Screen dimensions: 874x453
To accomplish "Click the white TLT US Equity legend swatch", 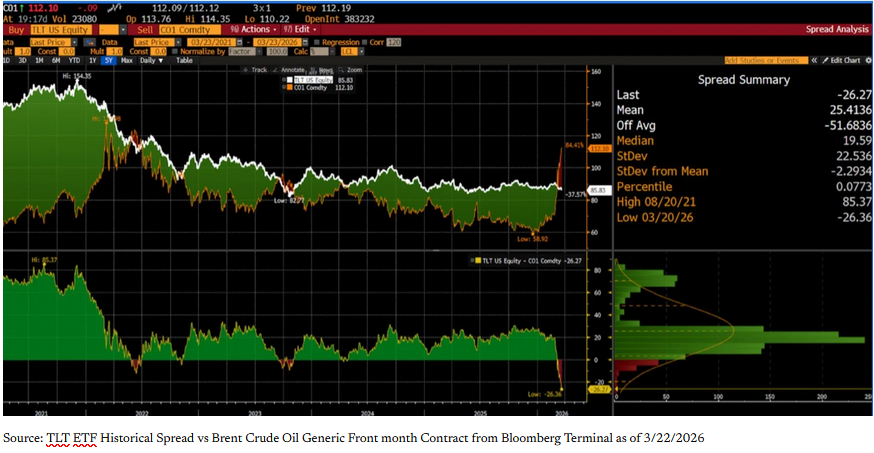I will tap(290, 80).
